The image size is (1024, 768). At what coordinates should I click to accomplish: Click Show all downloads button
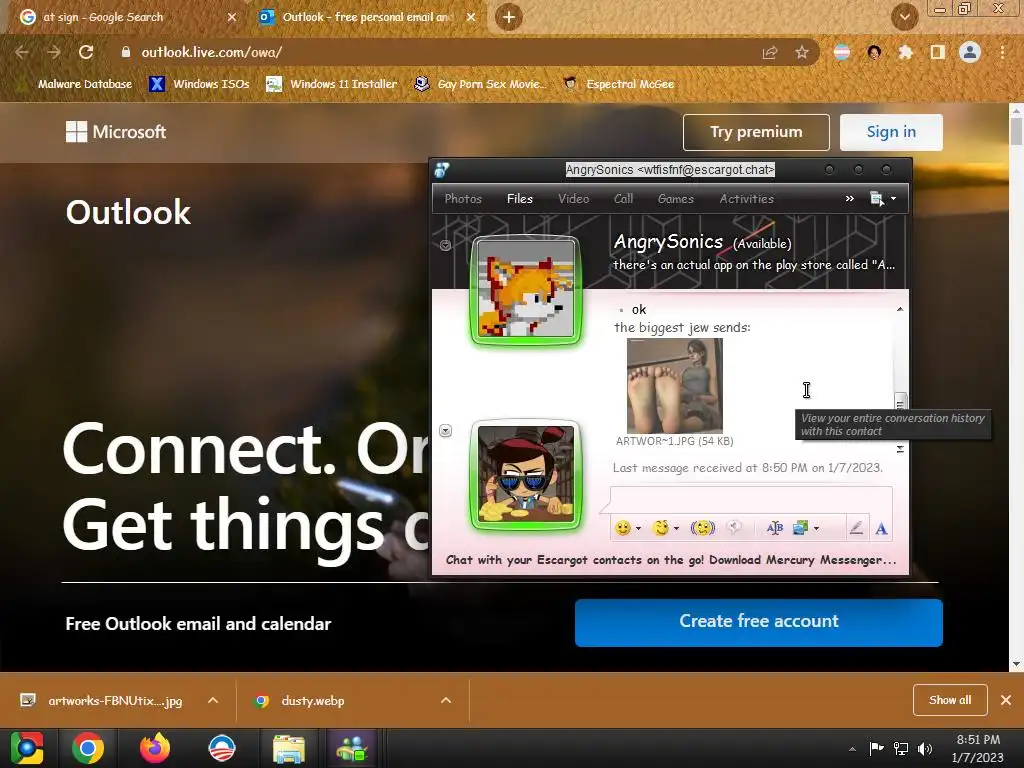950,700
